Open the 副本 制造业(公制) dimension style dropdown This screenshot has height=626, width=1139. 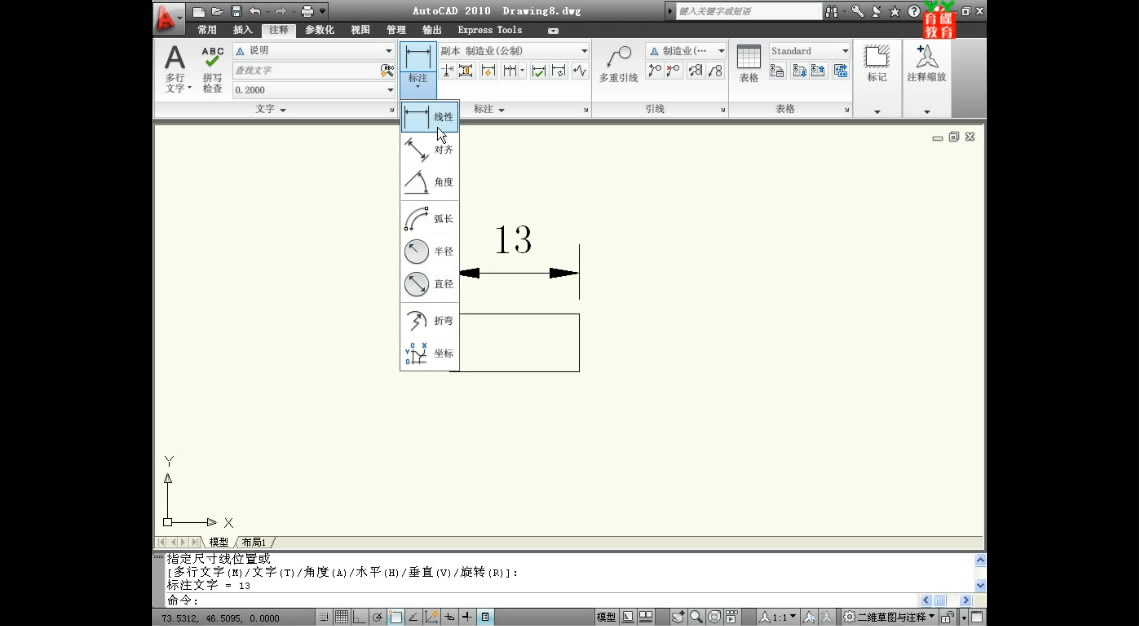[514, 51]
